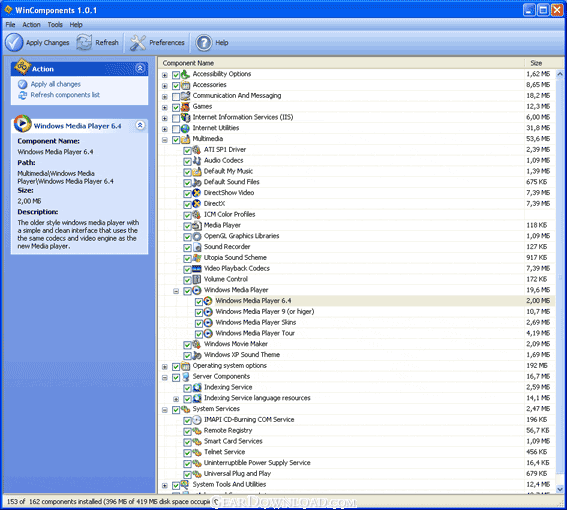Uncheck the Telnet Service checkbox
Screen dimensions: 567x510
tap(187, 453)
